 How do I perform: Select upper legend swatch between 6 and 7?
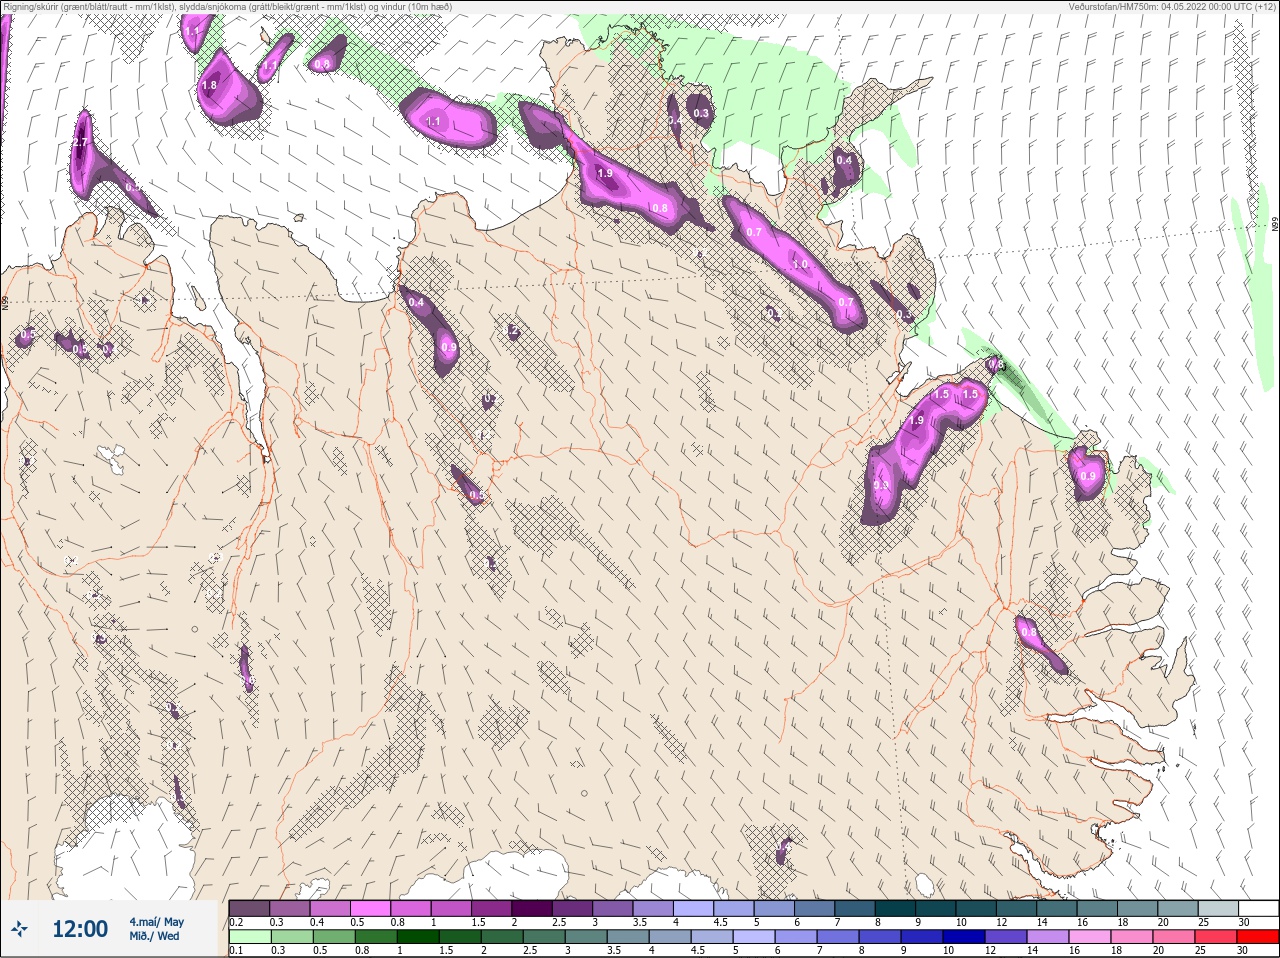[x=815, y=908]
